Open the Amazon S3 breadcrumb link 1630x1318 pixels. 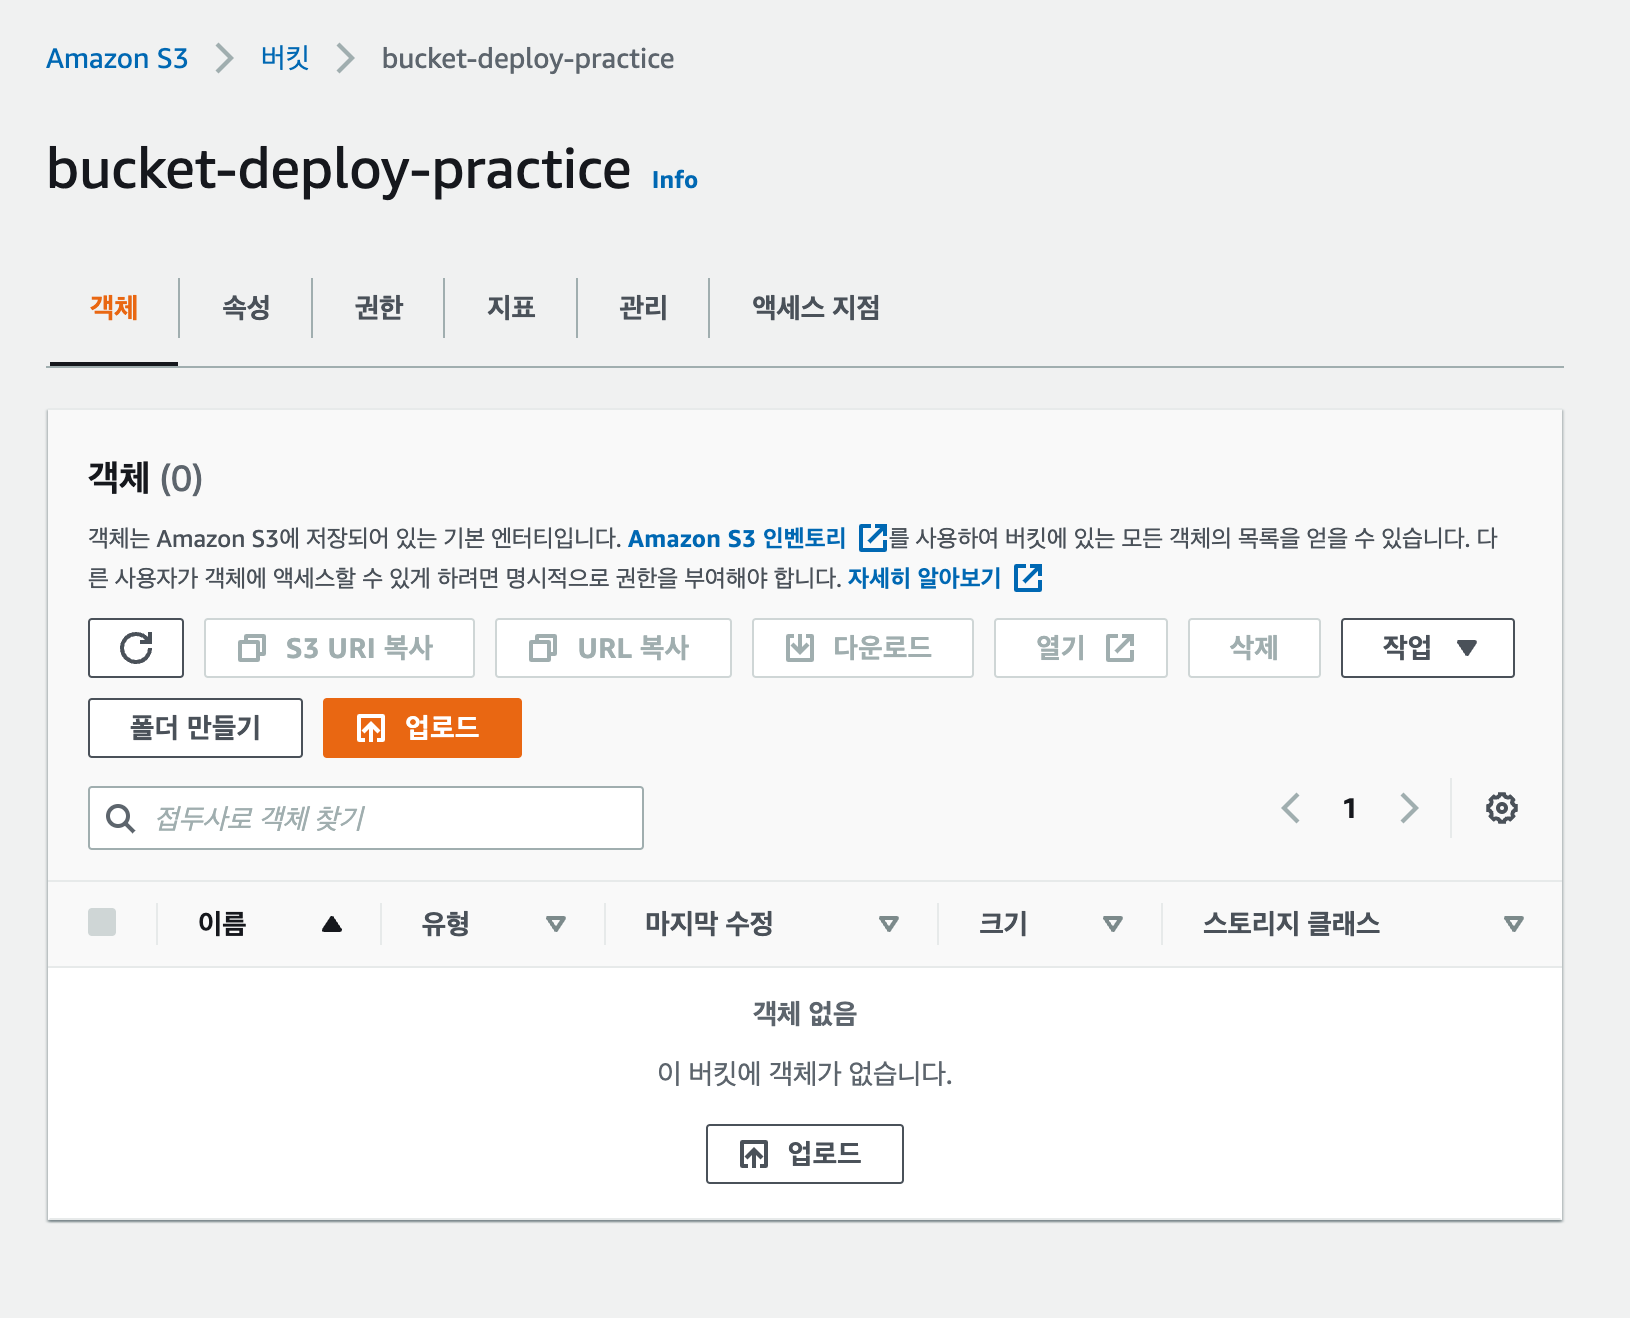click(x=117, y=59)
